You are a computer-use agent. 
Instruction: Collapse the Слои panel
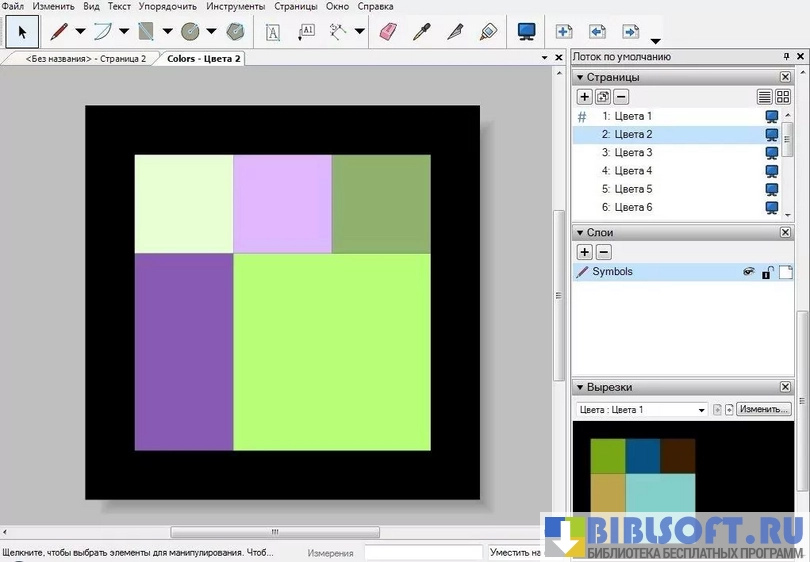tap(579, 233)
